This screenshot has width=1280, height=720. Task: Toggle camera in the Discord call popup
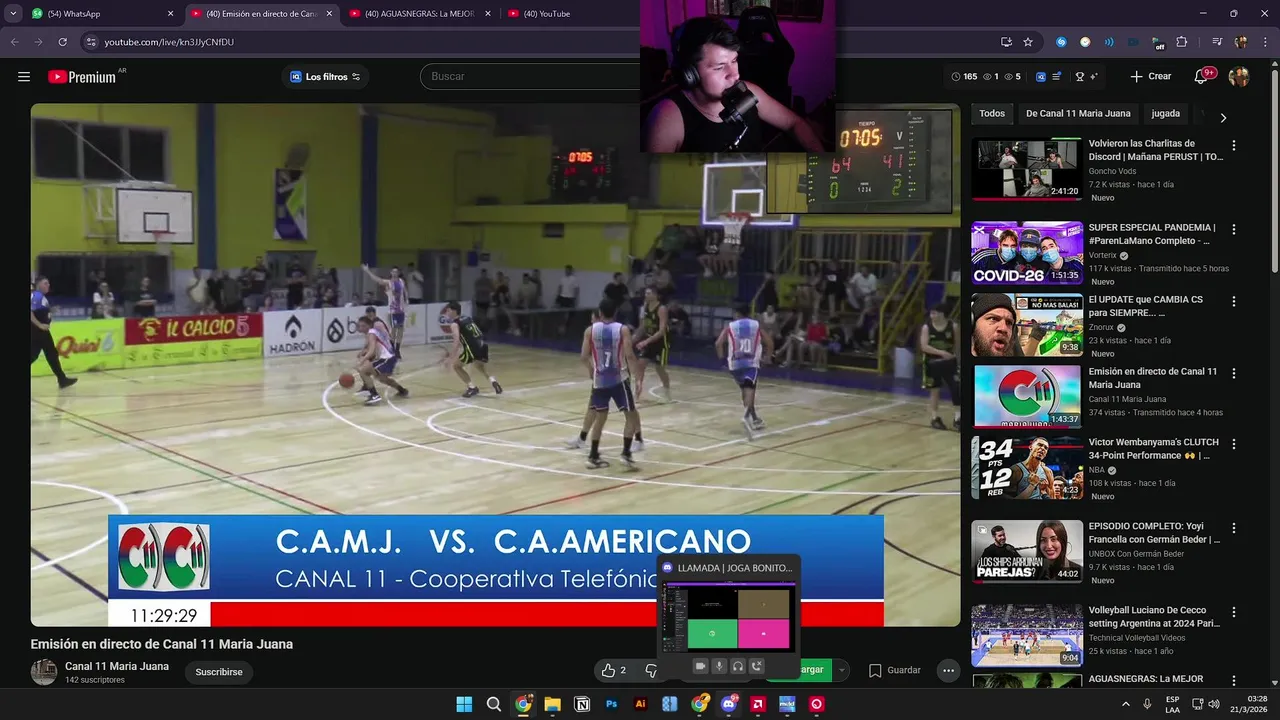coord(700,666)
